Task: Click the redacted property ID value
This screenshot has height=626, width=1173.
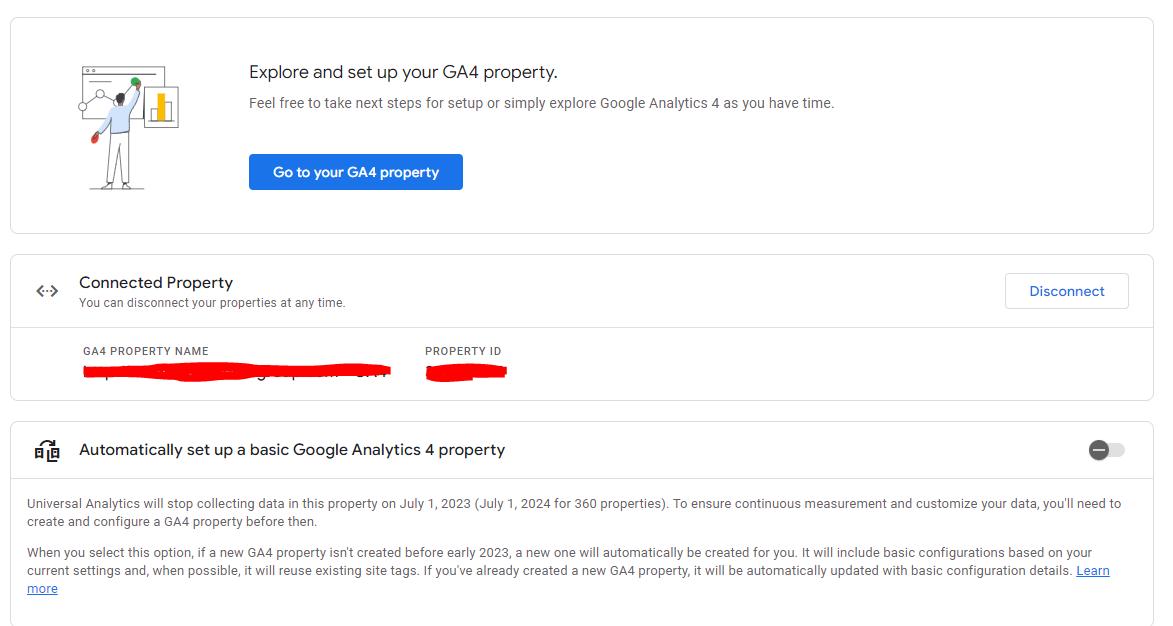Action: 465,372
